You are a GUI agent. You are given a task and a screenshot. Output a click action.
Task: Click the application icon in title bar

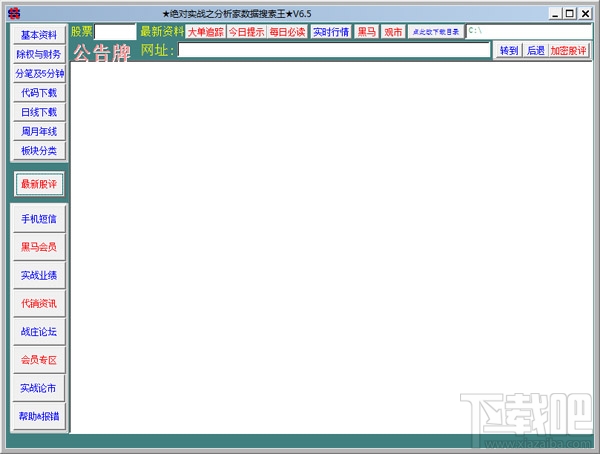point(14,13)
